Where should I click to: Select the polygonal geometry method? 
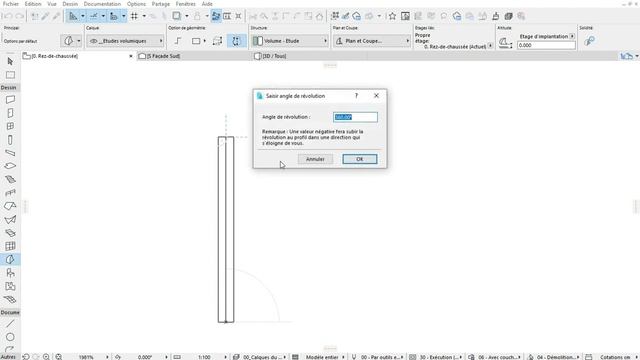tap(178, 41)
